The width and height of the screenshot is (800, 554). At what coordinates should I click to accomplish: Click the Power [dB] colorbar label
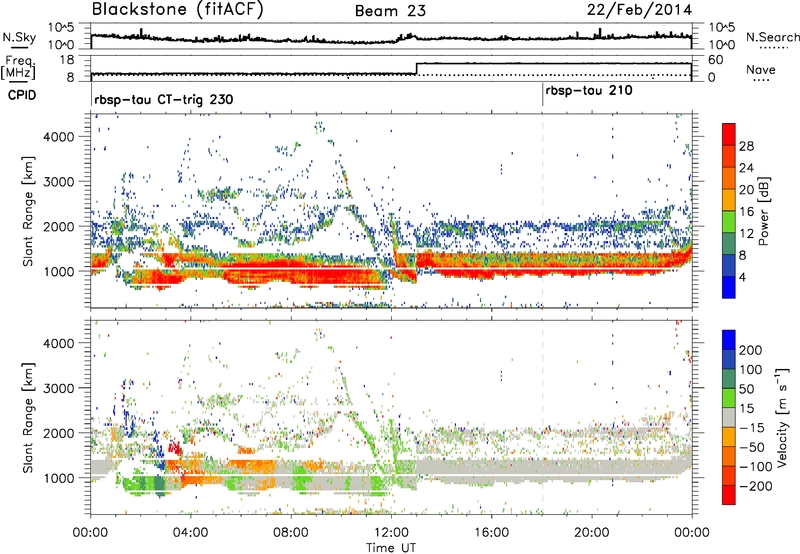coord(763,211)
